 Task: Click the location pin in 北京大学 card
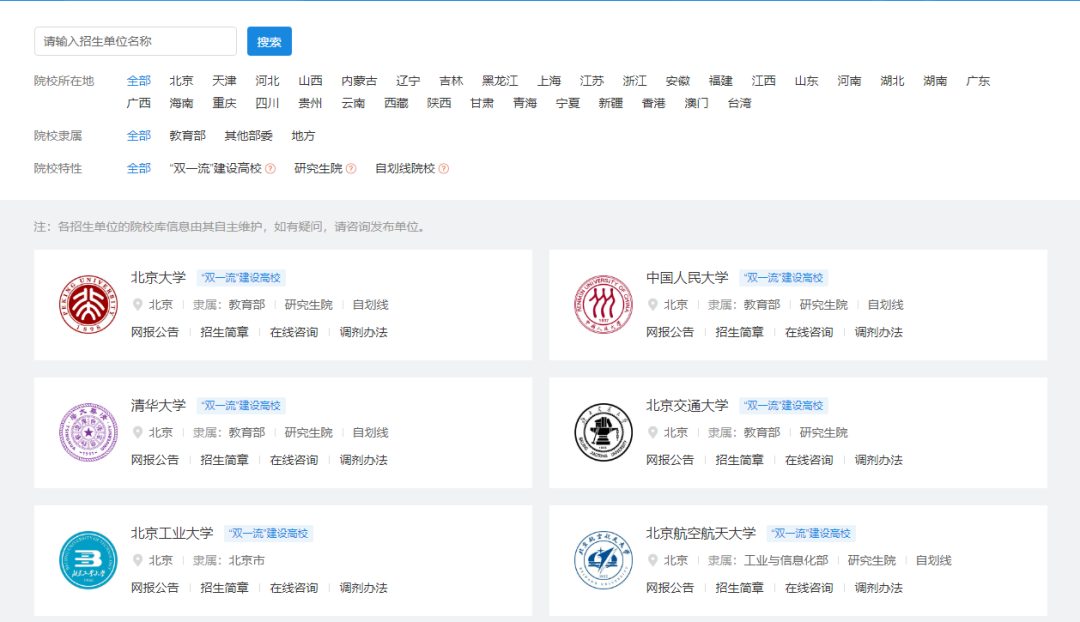pos(138,304)
